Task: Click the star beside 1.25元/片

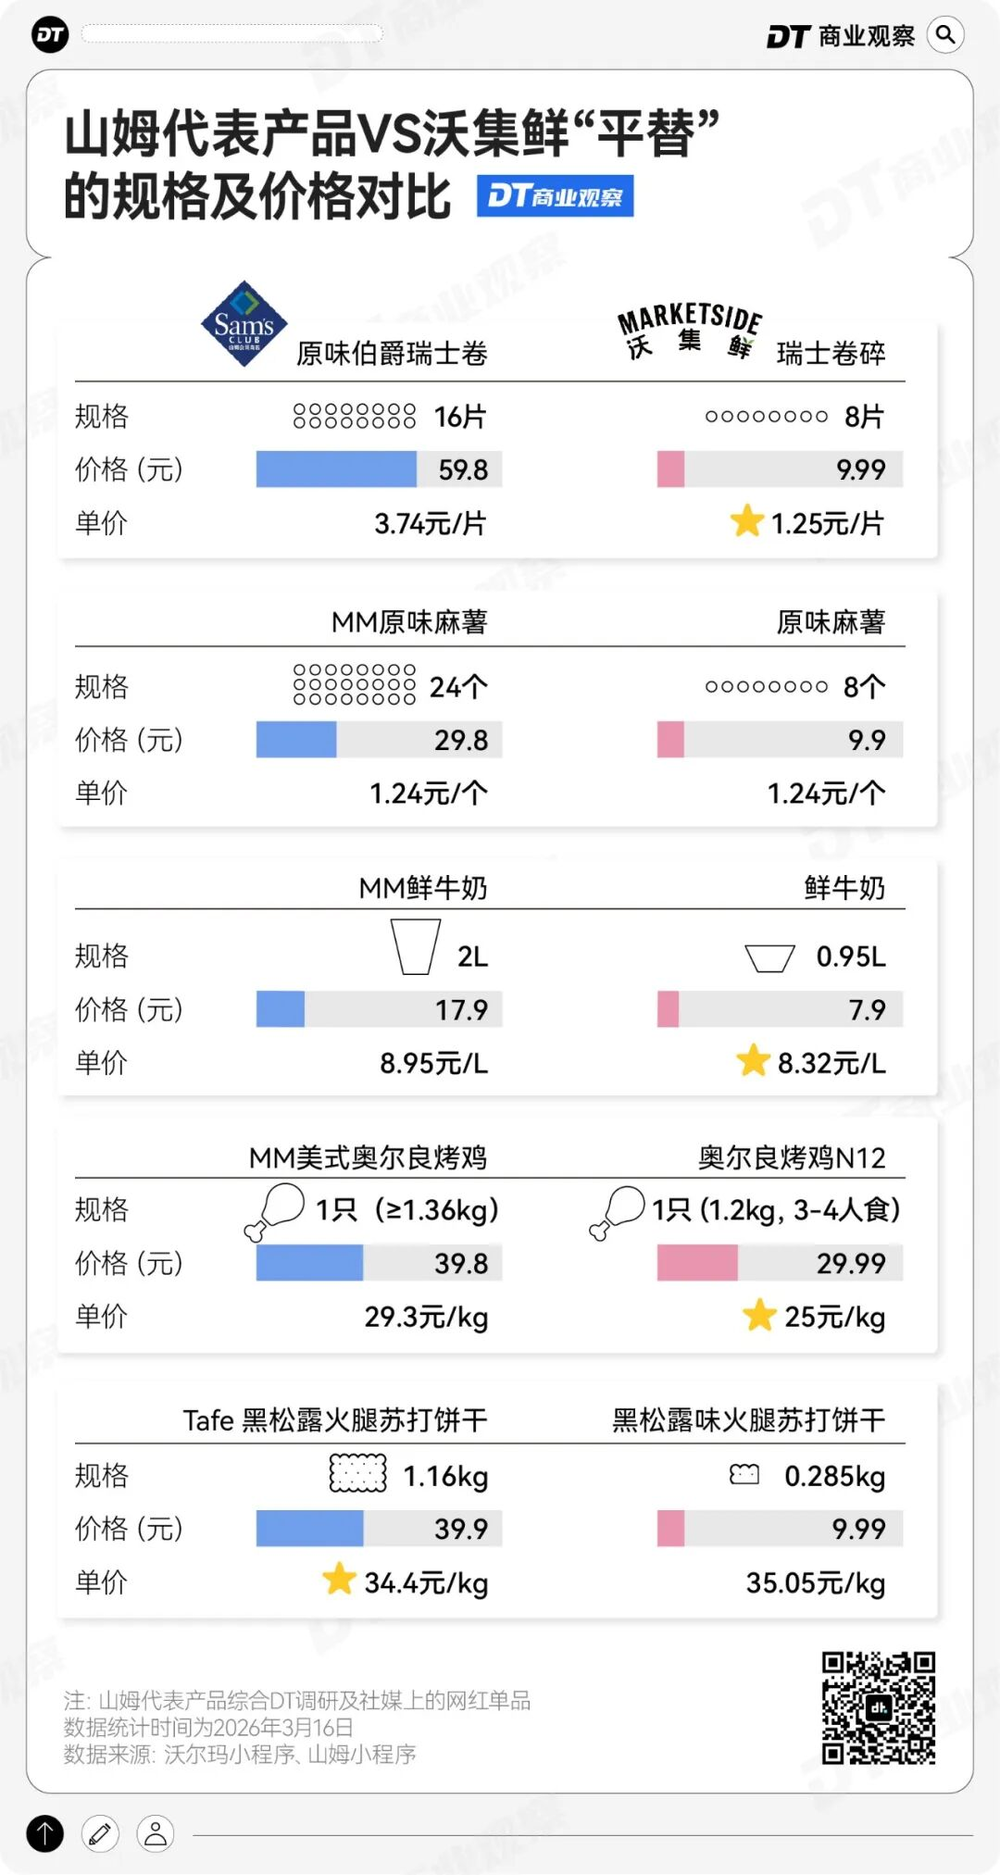Action: tap(746, 521)
